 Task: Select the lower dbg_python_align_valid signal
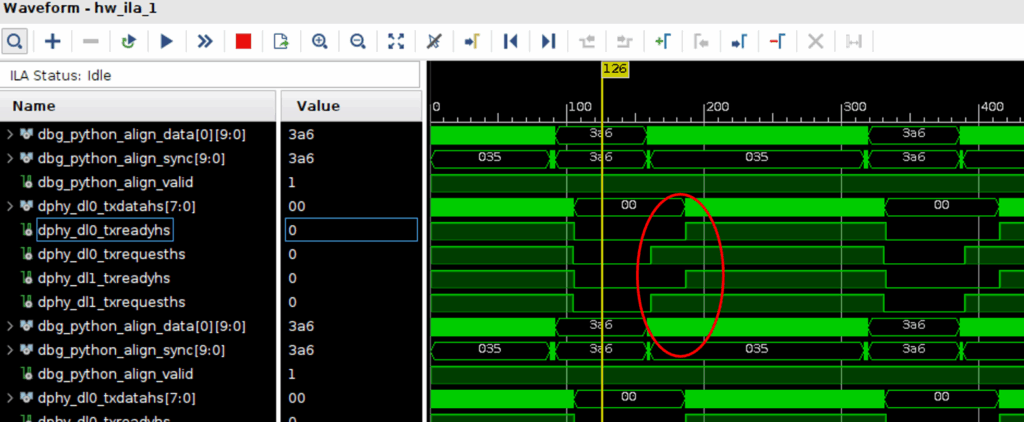[116, 374]
